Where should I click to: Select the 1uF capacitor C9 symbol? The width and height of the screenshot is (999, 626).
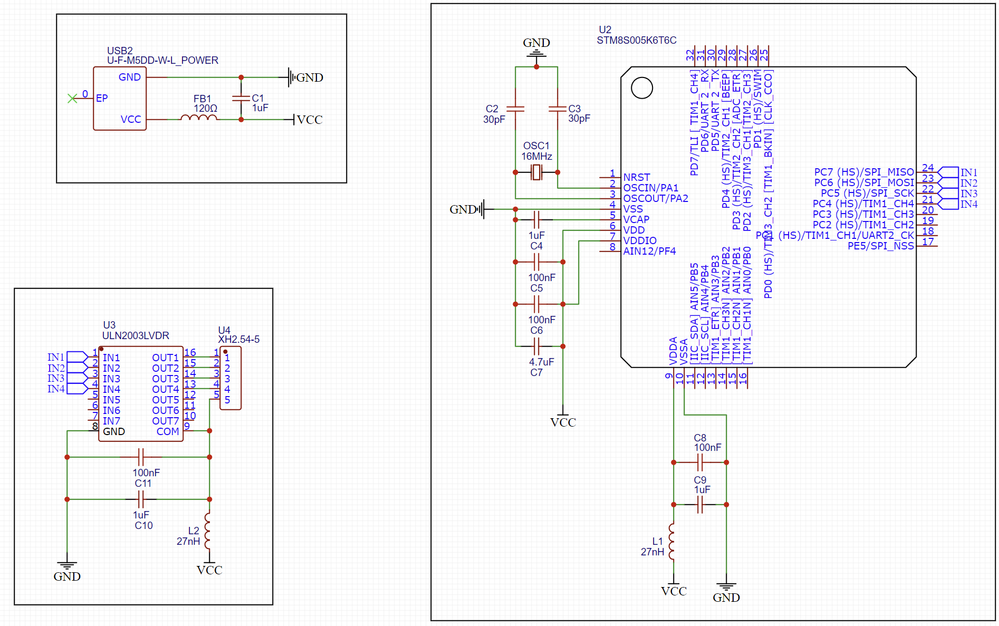click(x=700, y=505)
